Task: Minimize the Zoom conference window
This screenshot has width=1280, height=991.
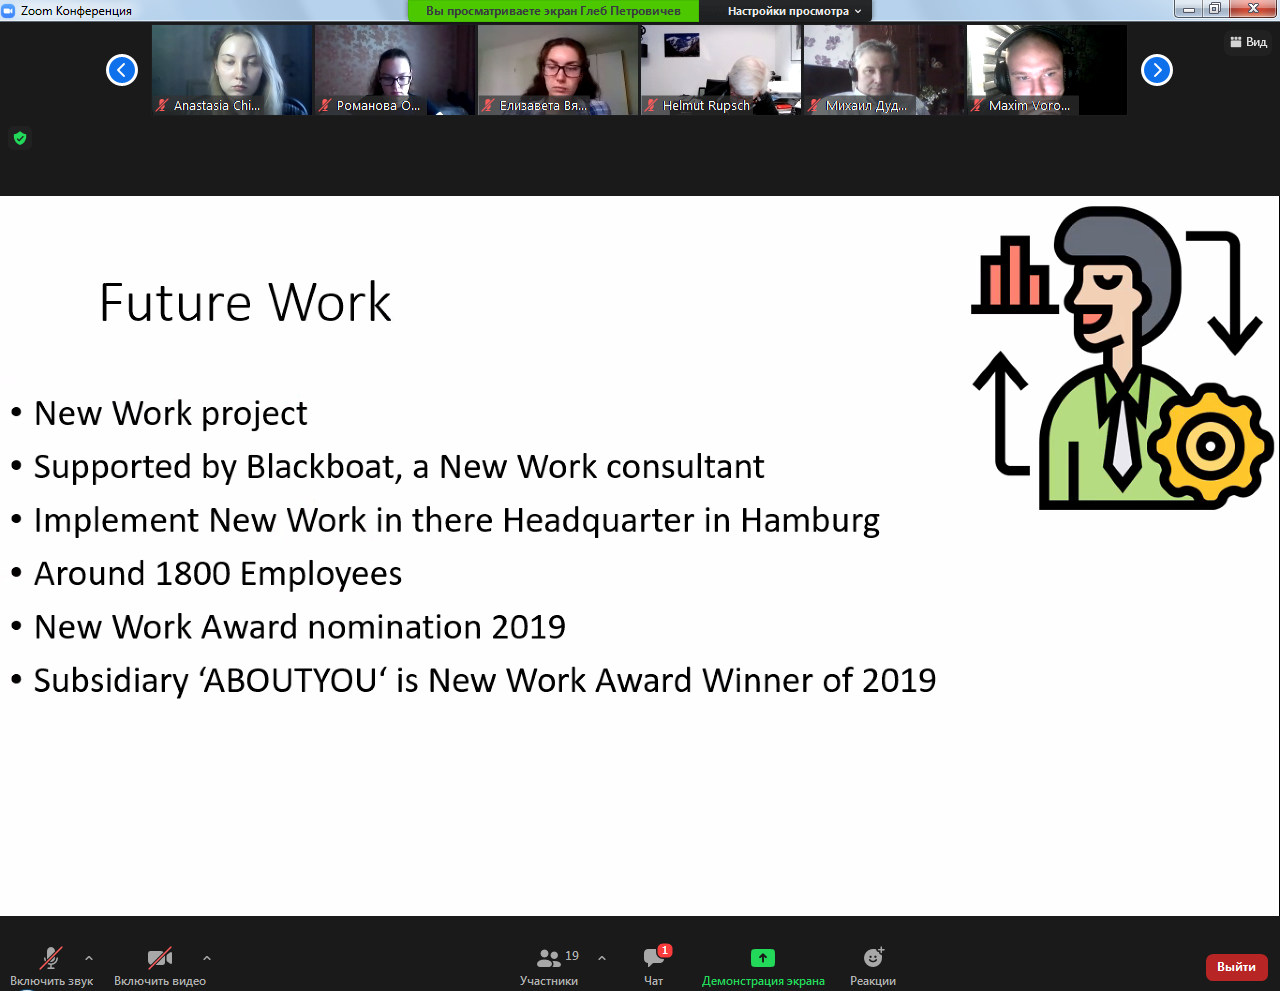Action: tap(1188, 10)
